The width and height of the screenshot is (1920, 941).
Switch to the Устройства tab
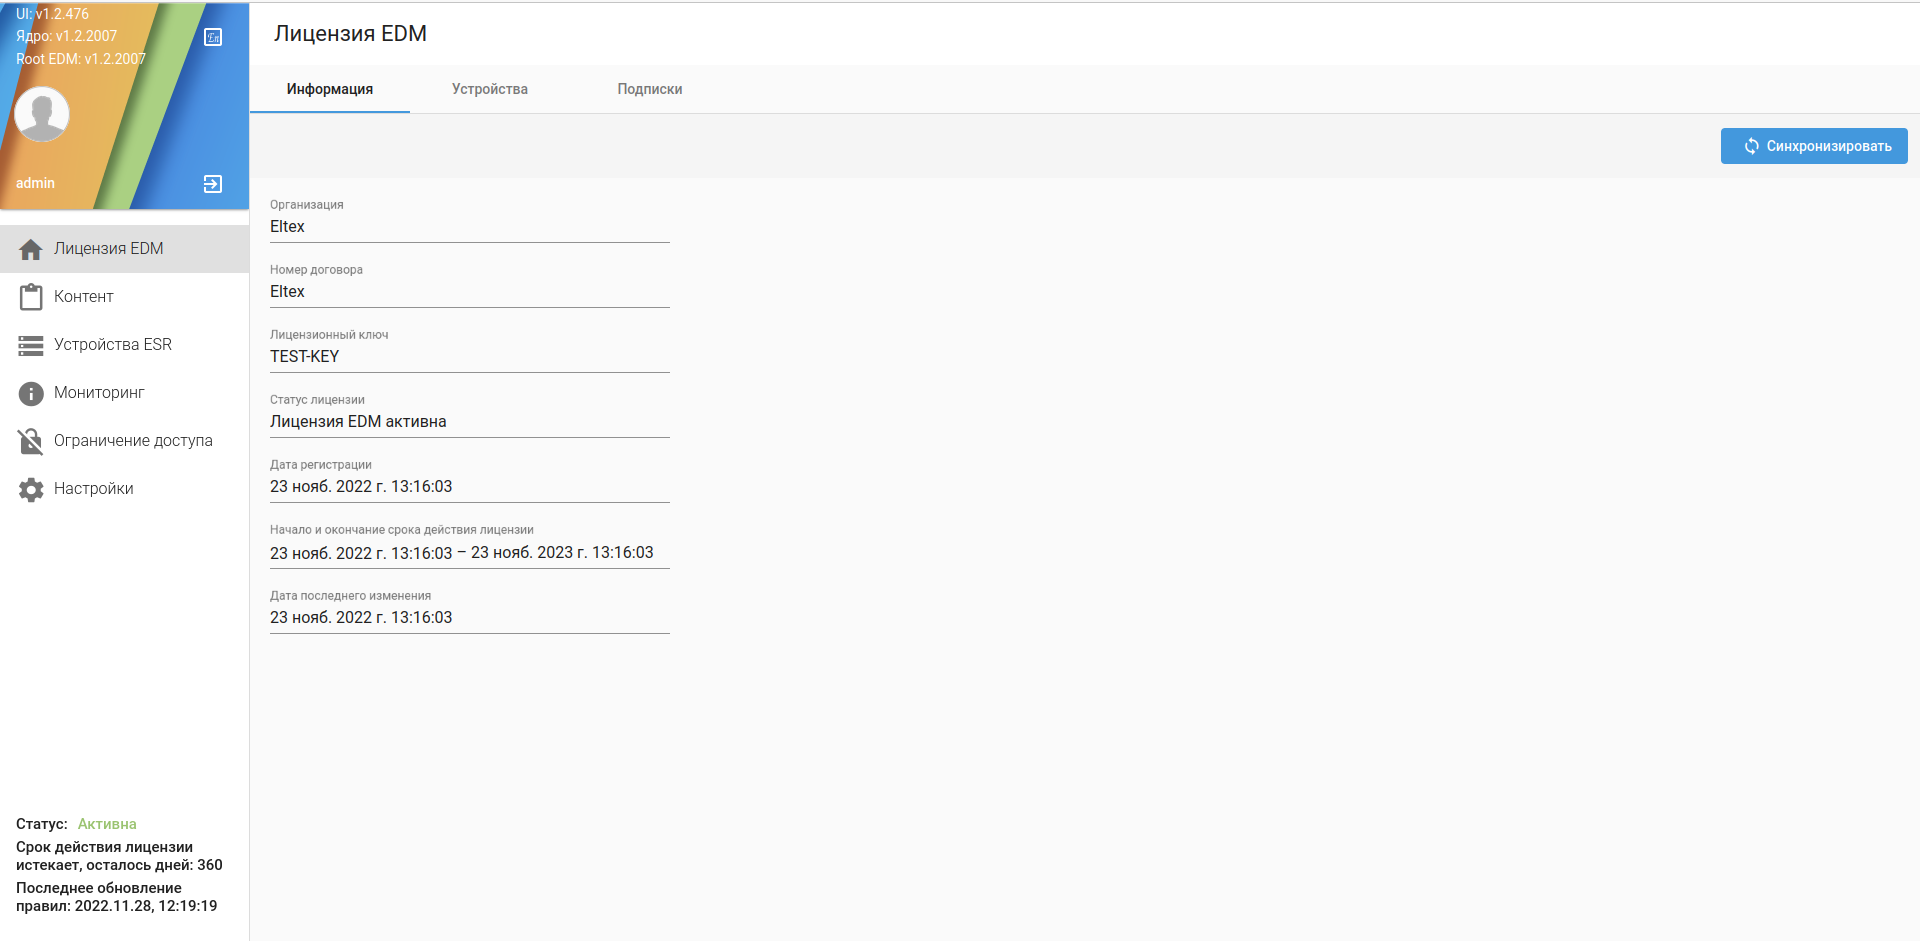[x=490, y=89]
